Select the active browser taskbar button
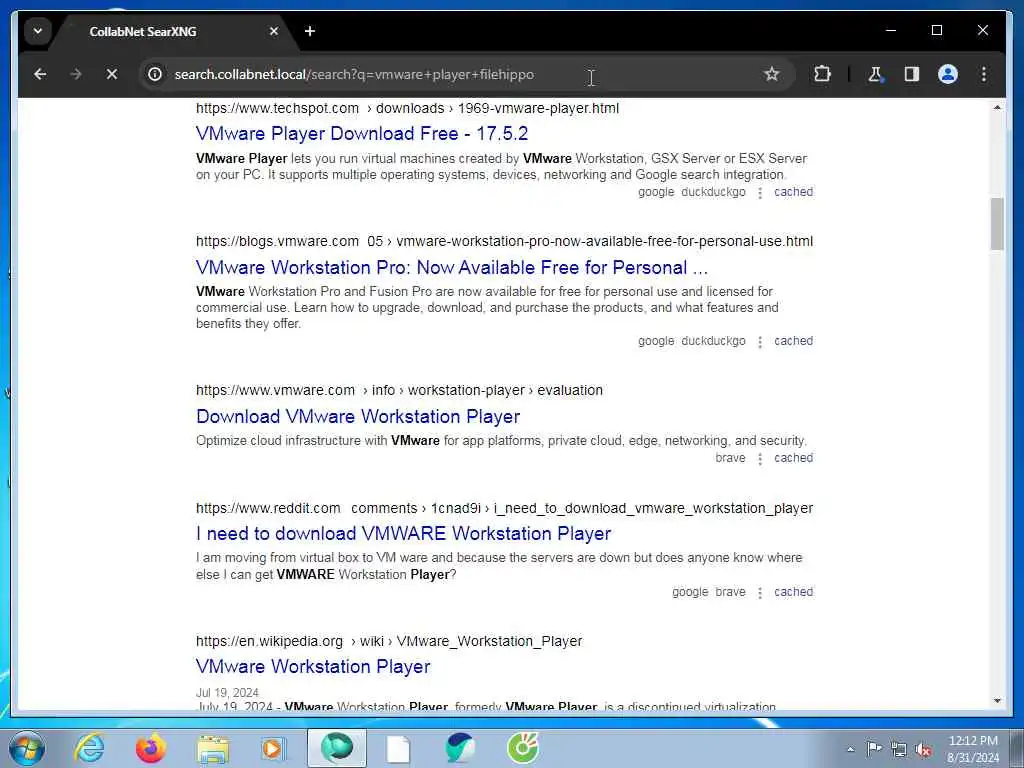This screenshot has height=768, width=1024. 337,748
